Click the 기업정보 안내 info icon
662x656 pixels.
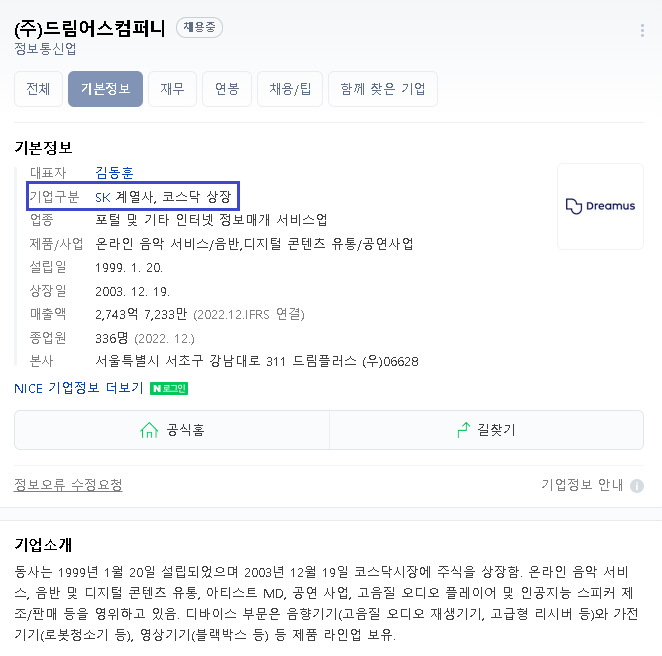point(637,486)
